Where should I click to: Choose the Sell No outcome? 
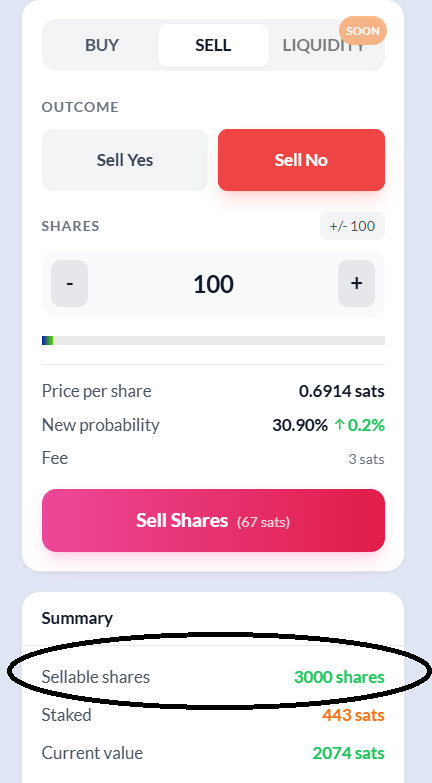[301, 160]
